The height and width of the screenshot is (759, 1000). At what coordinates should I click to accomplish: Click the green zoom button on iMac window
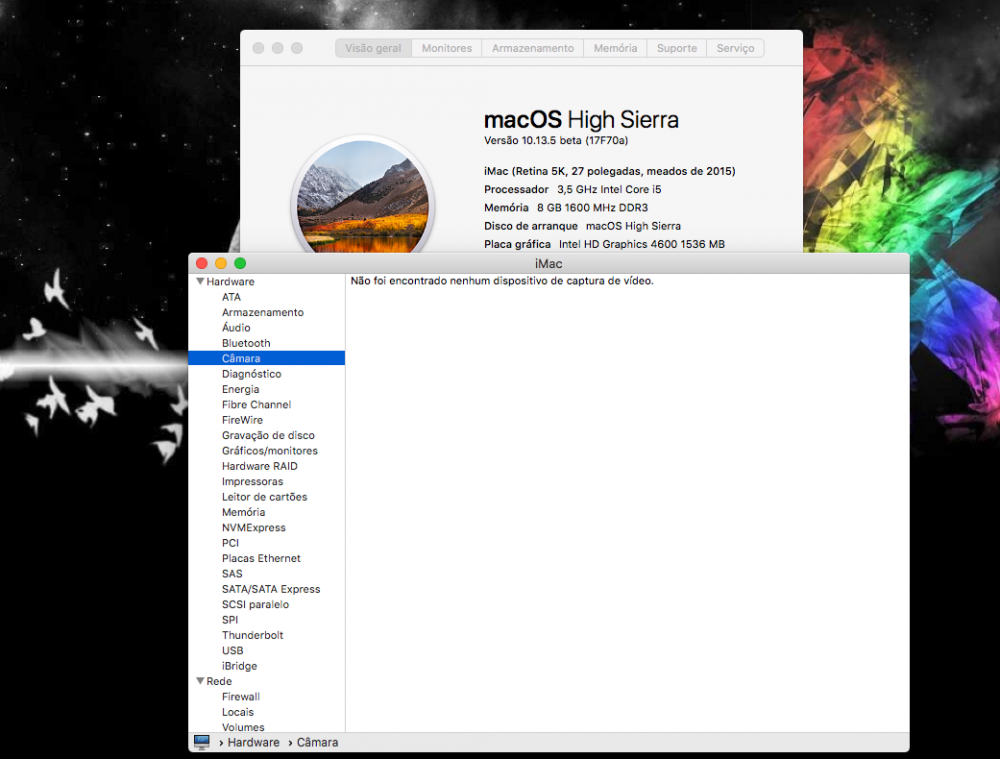pyautogui.click(x=240, y=263)
